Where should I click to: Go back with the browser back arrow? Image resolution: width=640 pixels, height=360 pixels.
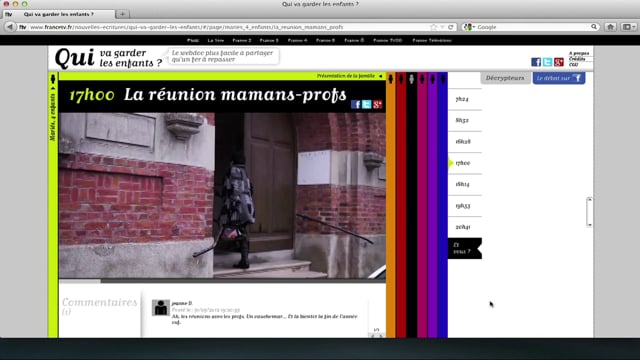[x=10, y=27]
